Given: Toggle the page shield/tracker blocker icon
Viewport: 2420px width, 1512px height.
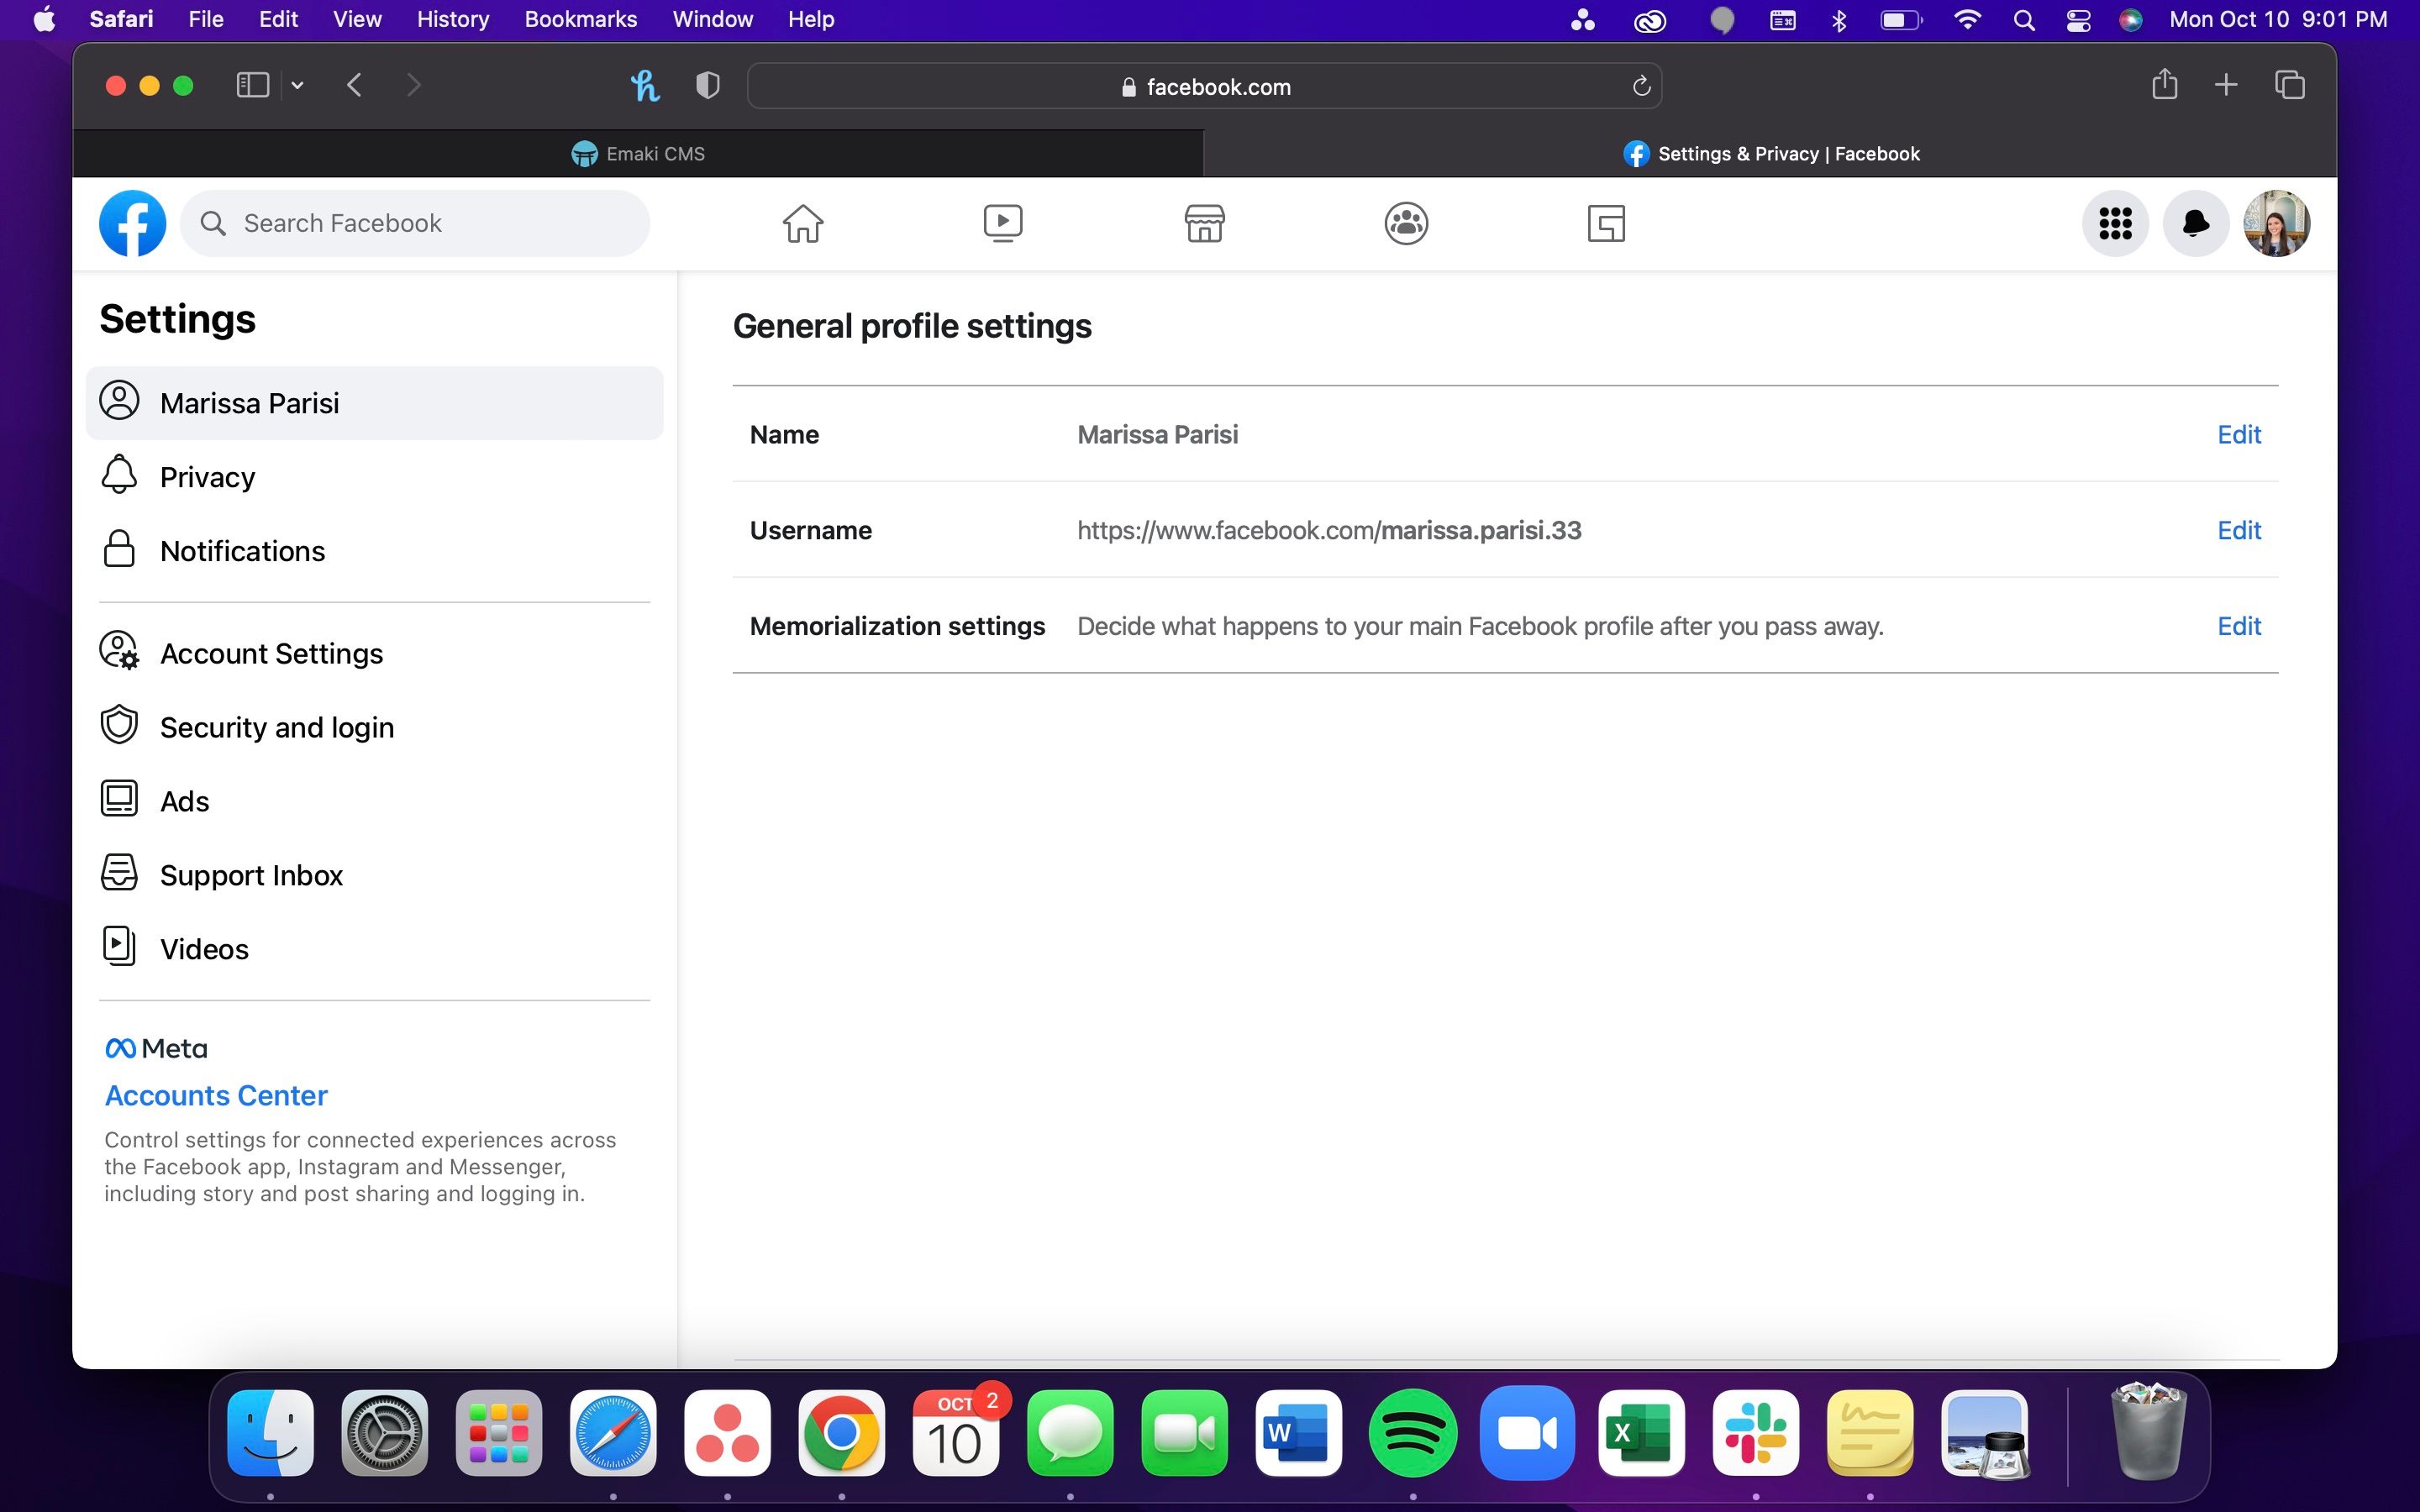Looking at the screenshot, I should click(x=706, y=84).
